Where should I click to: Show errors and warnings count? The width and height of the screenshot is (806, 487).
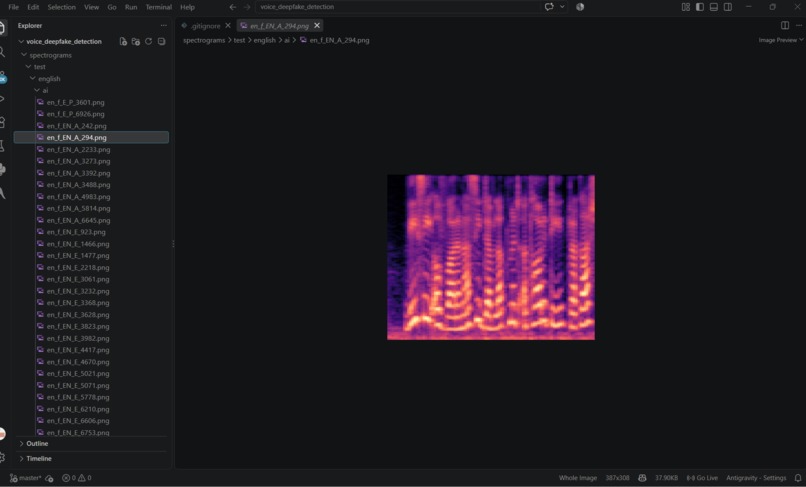coord(77,478)
